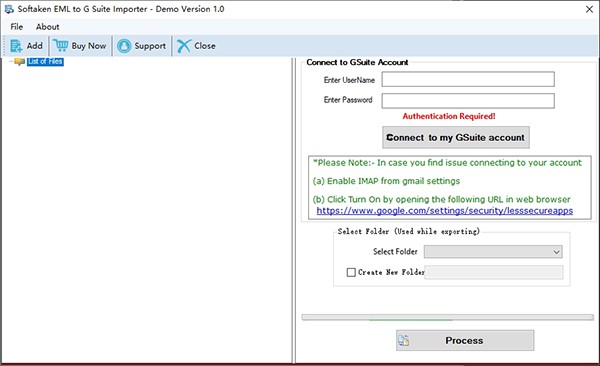This screenshot has width=600, height=366.
Task: Focus the Enter UserName input field
Action: pyautogui.click(x=468, y=79)
